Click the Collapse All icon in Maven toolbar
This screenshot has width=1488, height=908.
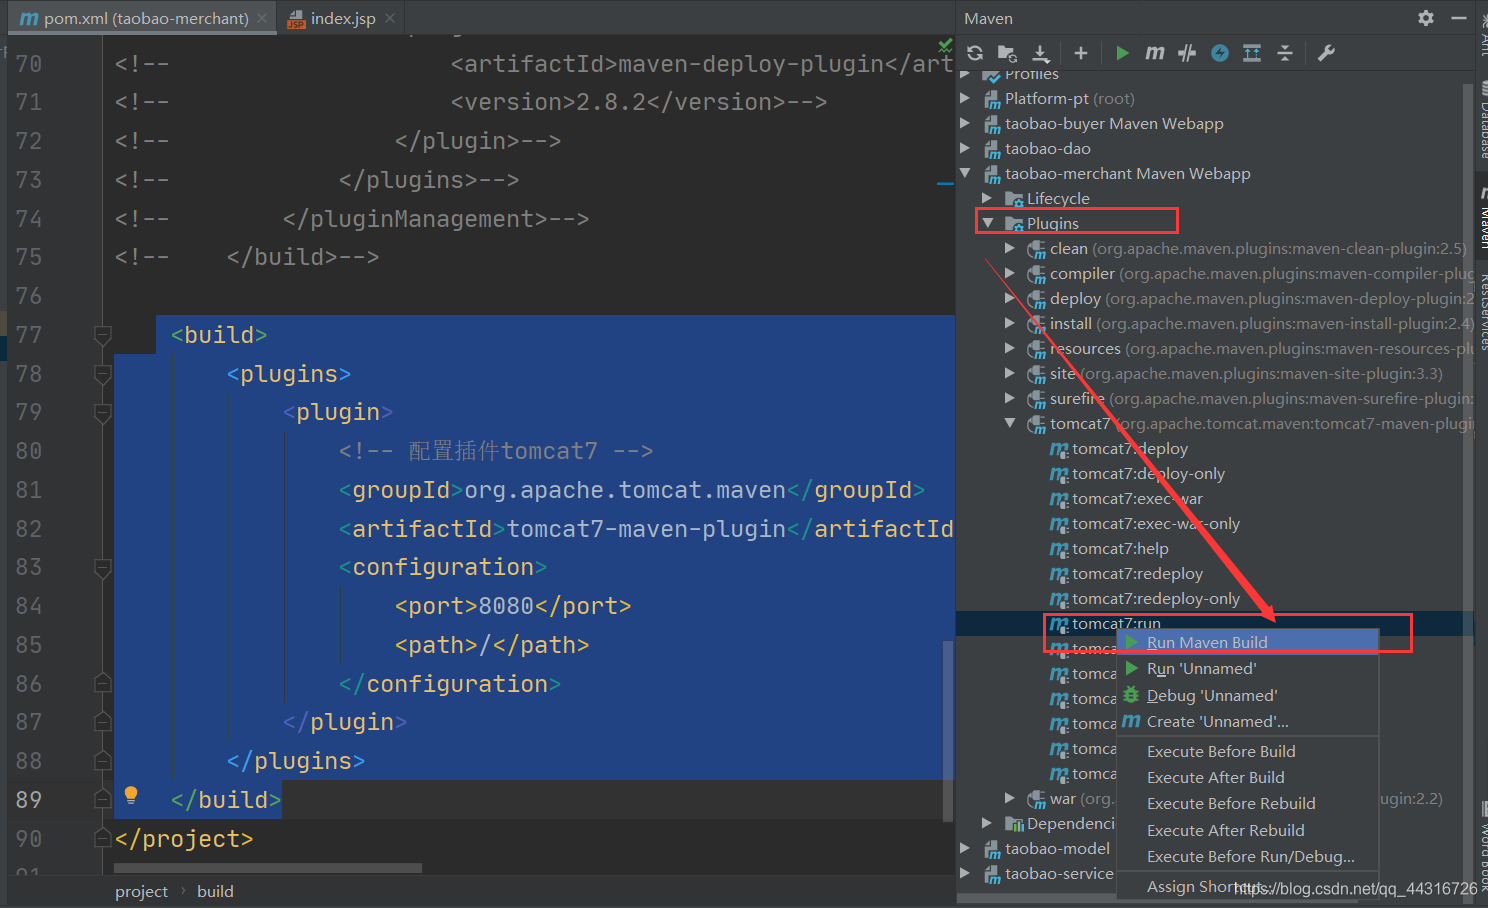(x=1285, y=53)
